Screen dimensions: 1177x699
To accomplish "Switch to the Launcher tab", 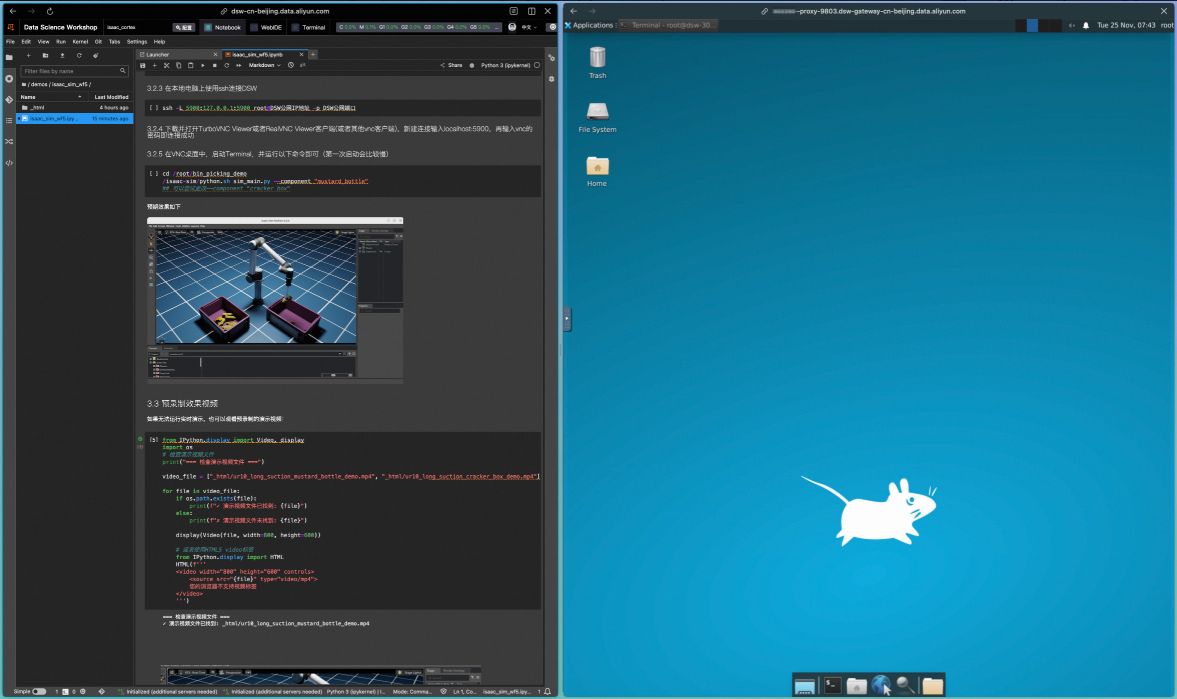I will (x=158, y=55).
